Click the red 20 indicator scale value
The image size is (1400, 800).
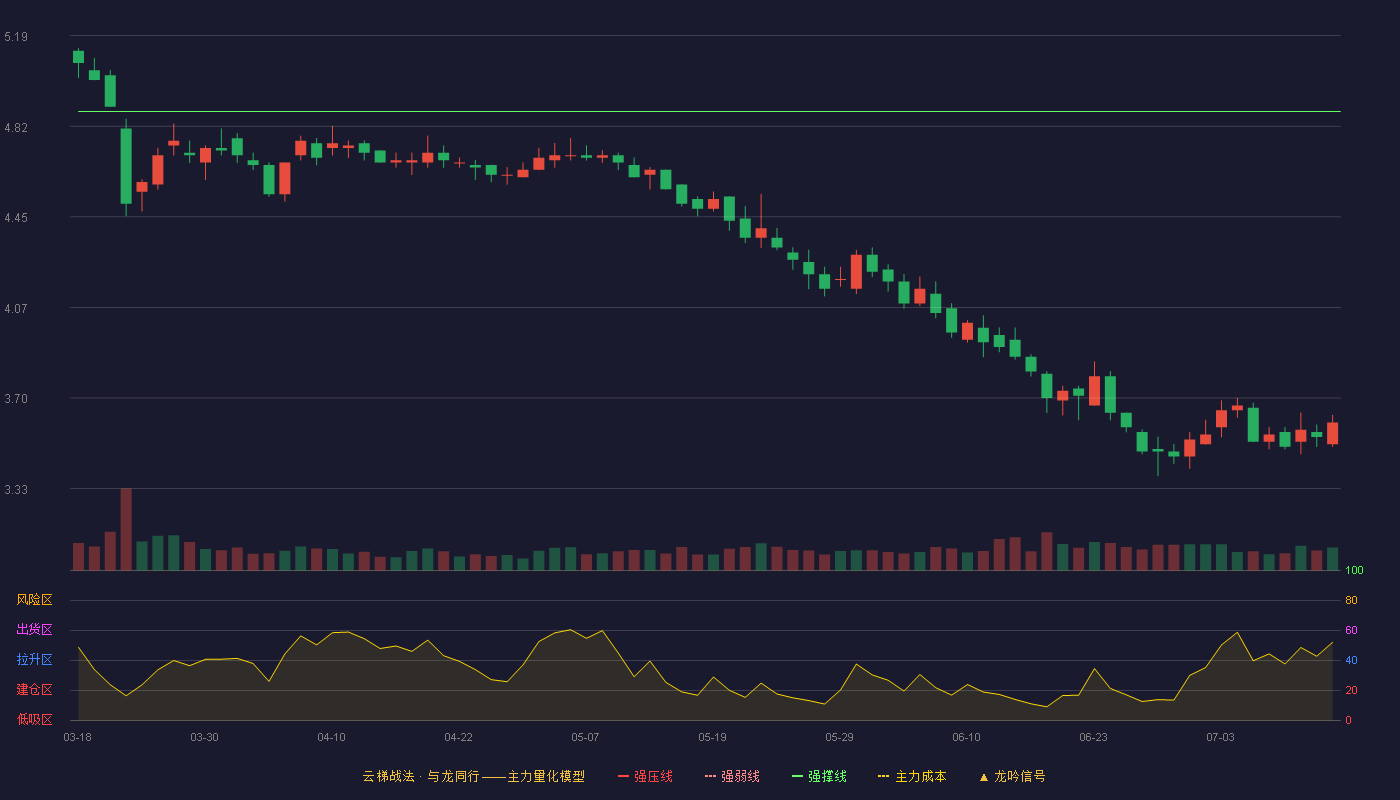click(1351, 691)
